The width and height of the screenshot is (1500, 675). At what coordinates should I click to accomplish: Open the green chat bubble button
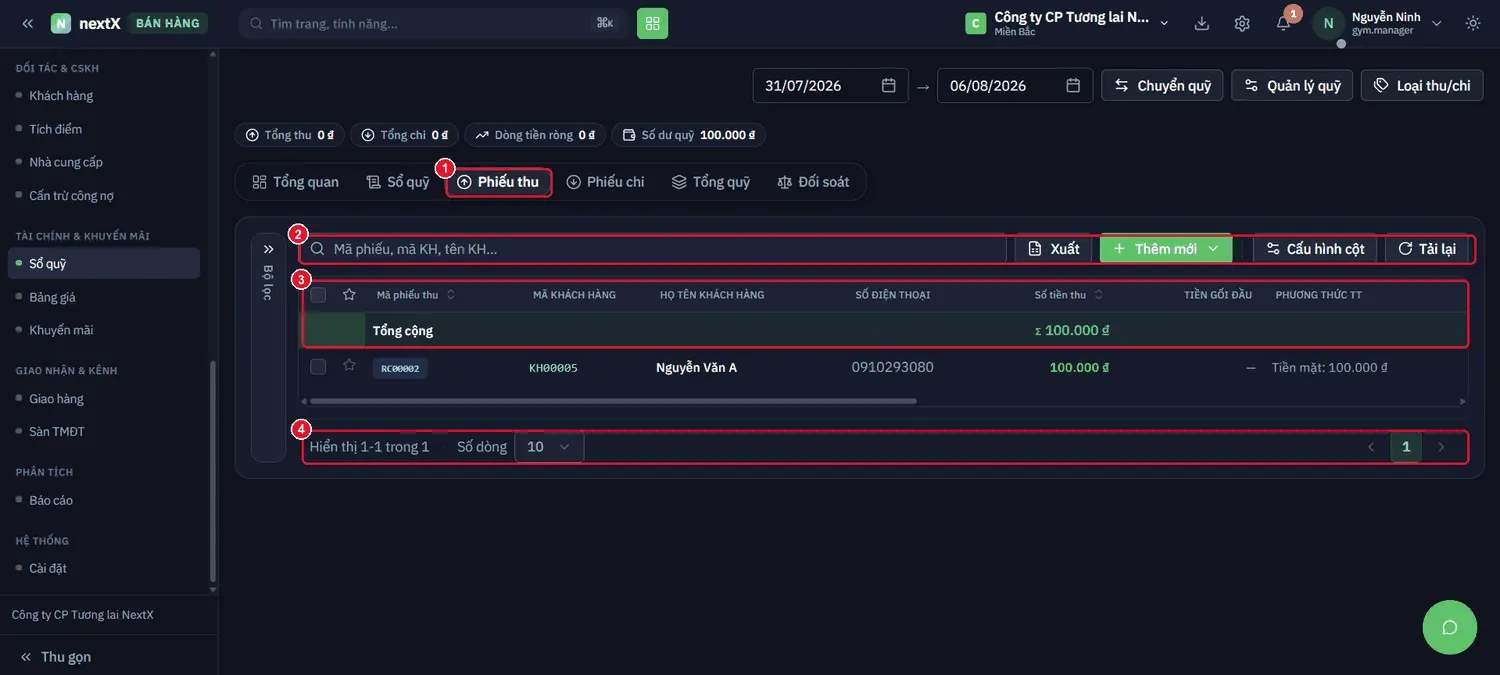click(x=1450, y=627)
